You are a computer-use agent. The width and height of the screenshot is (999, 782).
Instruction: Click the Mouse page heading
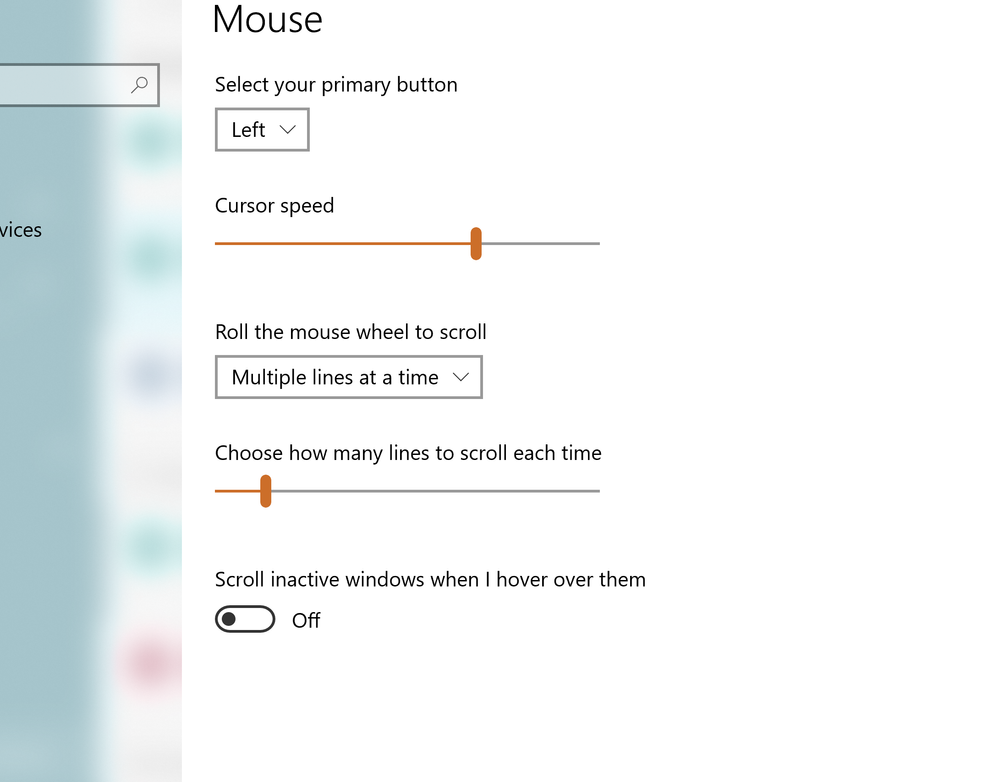tap(267, 19)
